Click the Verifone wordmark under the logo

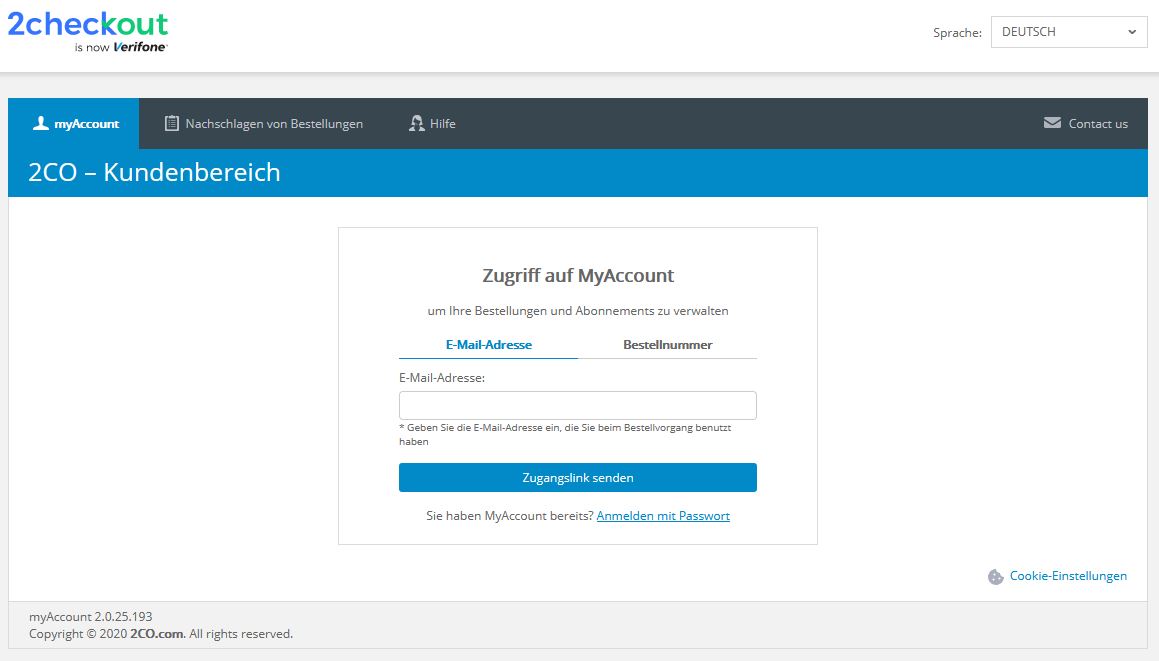tap(140, 47)
